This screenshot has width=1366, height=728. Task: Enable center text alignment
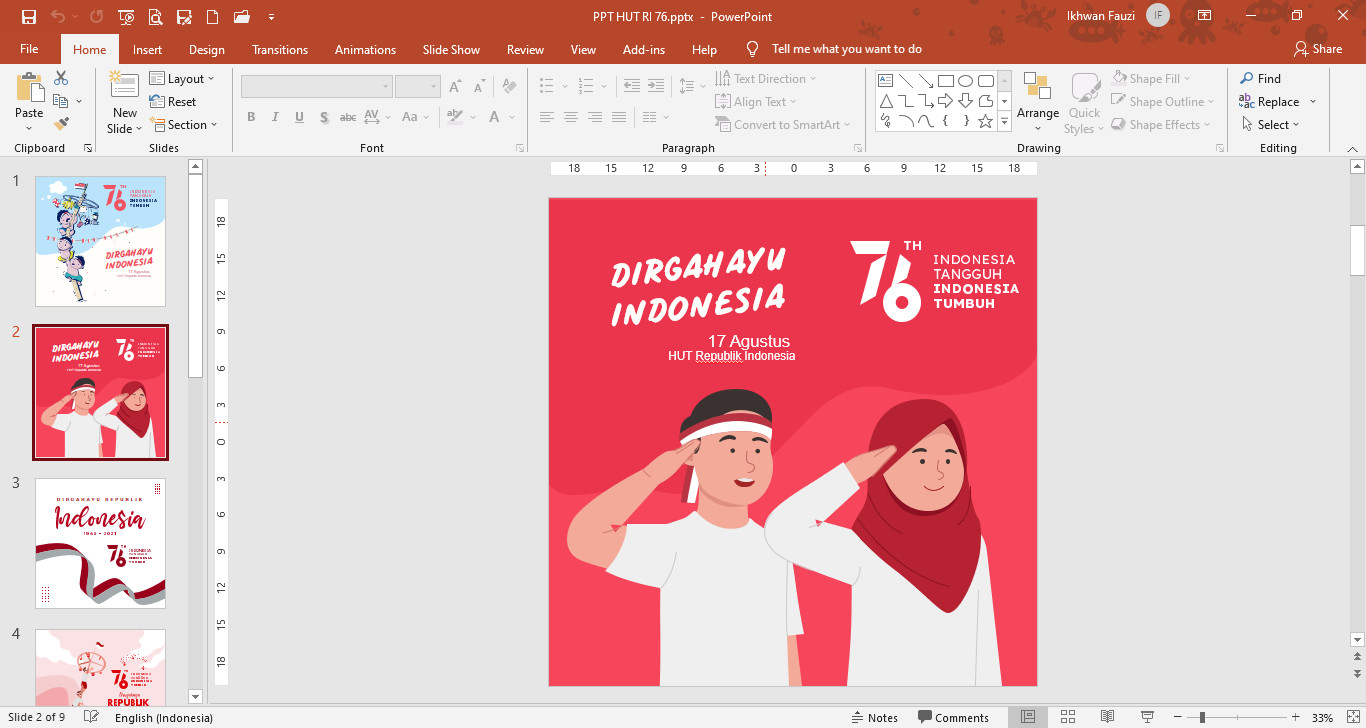[570, 117]
